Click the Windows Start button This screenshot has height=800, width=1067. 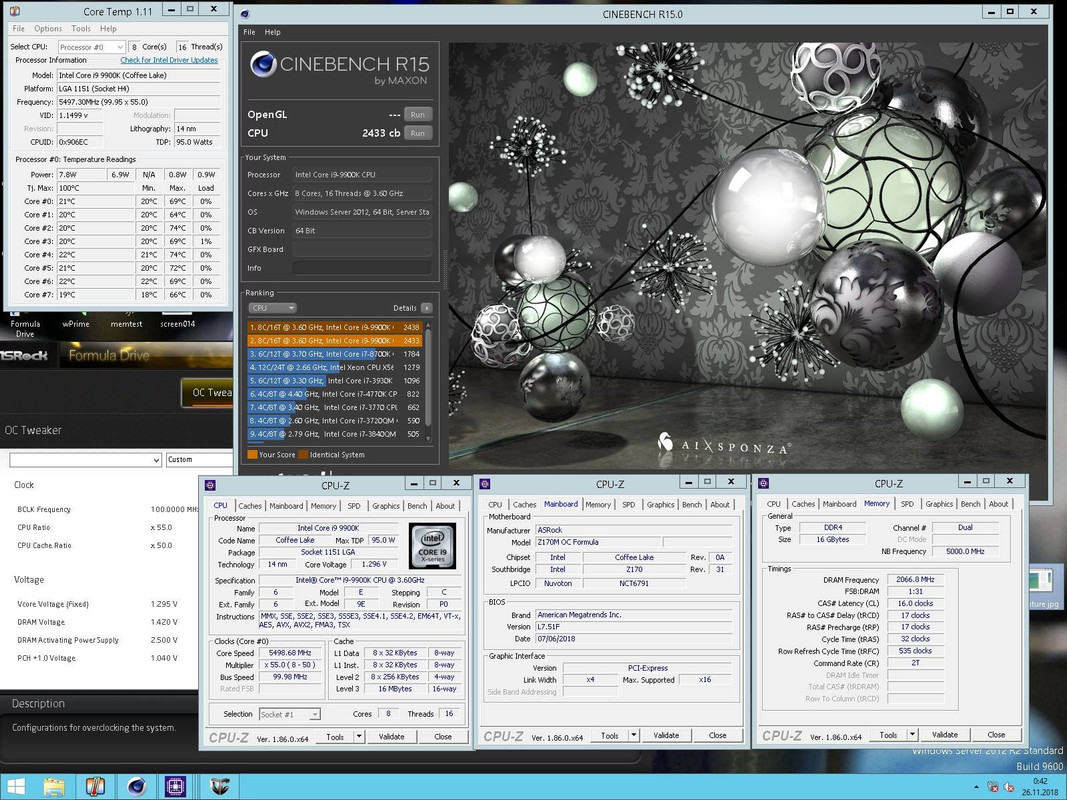[x=14, y=786]
